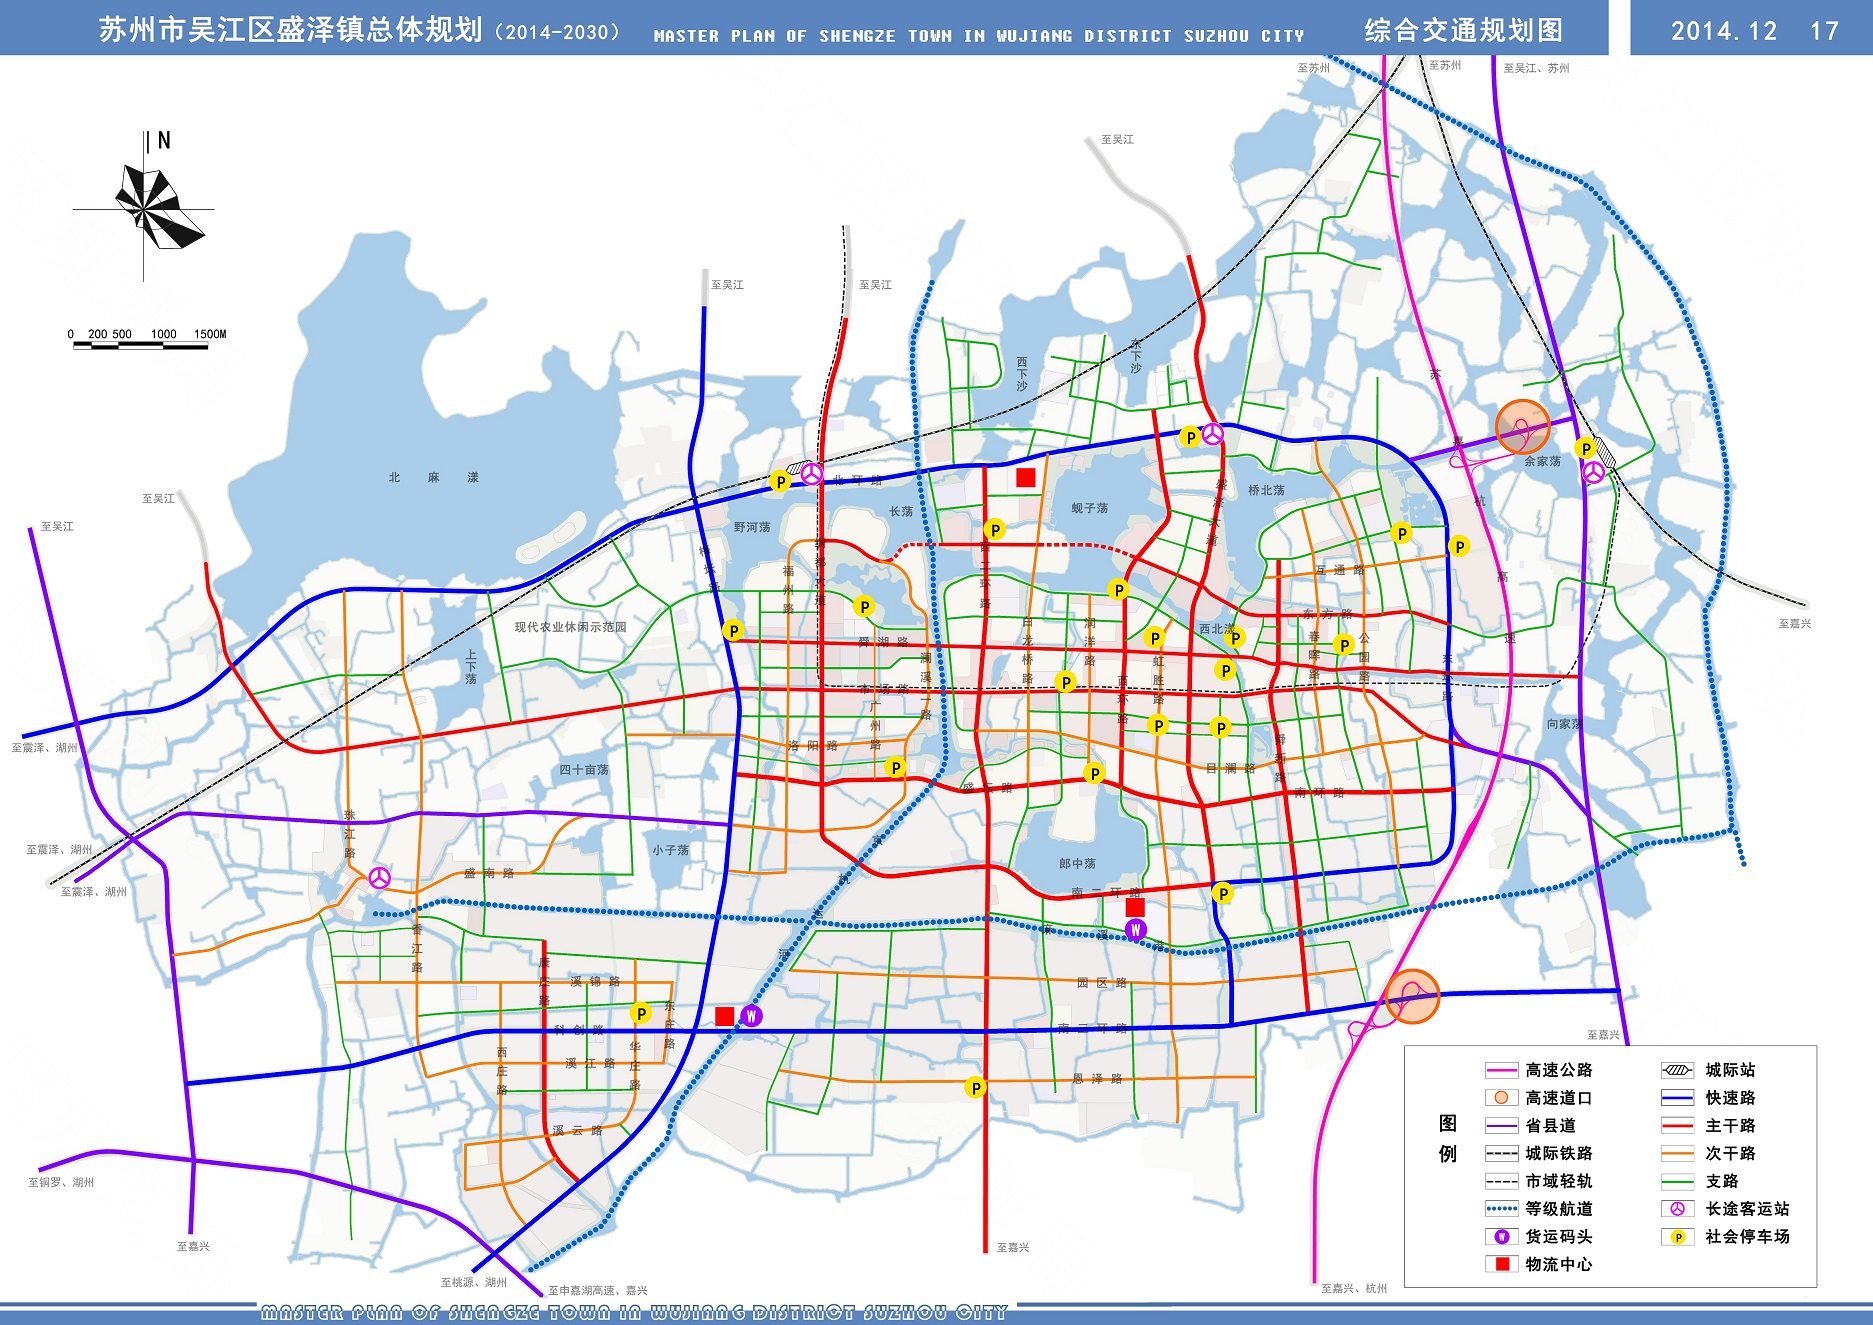
Task: Click the magenta 高速公路 line sample in legend
Action: [x=1501, y=1070]
